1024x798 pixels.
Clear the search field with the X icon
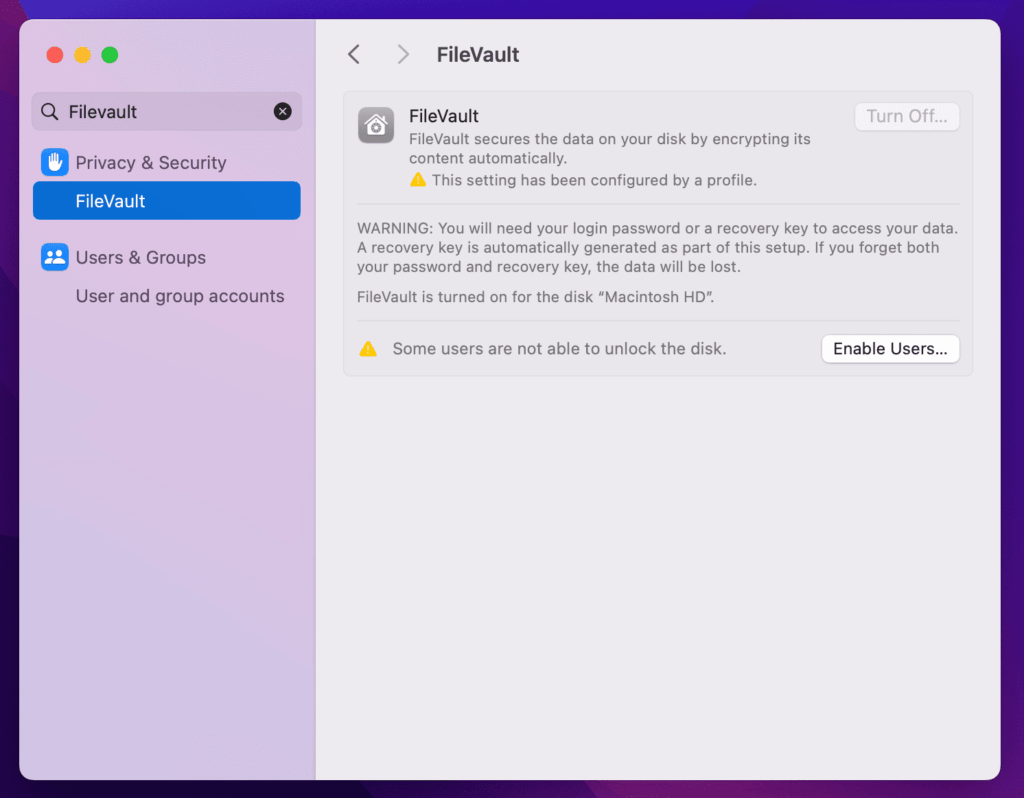[282, 111]
